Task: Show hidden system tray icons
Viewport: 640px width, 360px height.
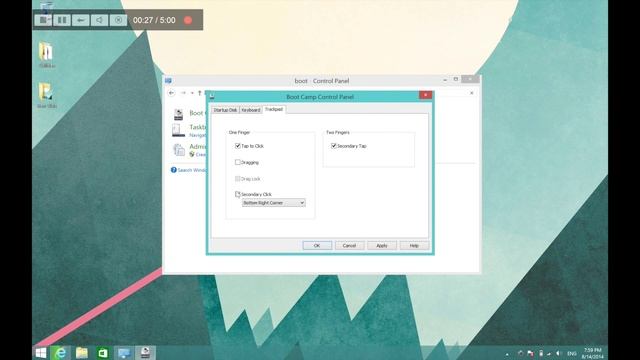Action: (x=507, y=354)
